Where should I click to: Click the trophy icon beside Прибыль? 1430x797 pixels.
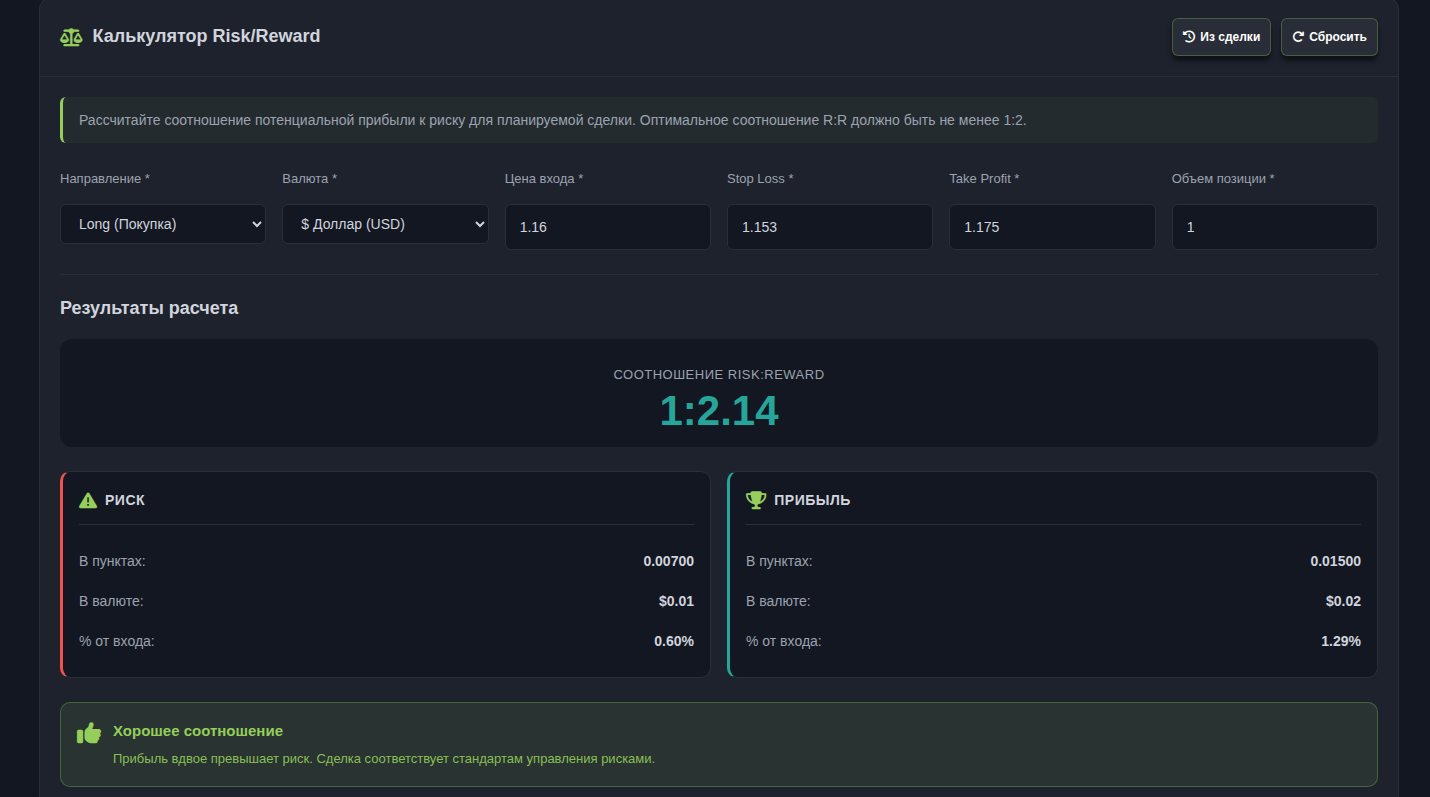[x=756, y=500]
